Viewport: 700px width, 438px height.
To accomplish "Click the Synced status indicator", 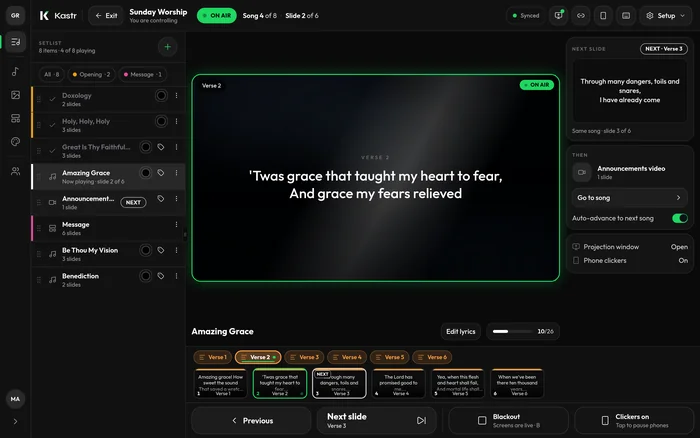I will 526,16.
